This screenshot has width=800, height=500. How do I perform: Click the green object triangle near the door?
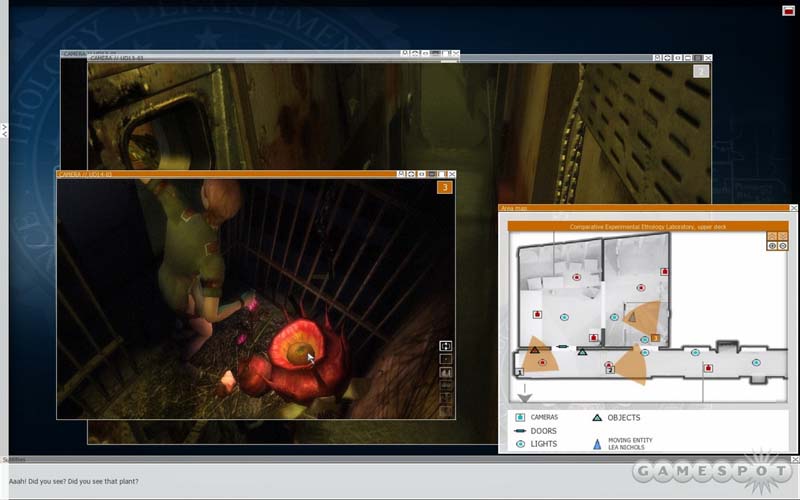point(581,352)
